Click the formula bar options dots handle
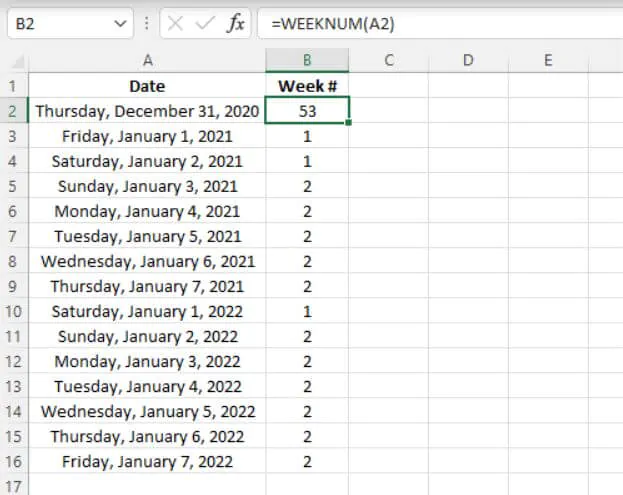This screenshot has height=495, width=623. (147, 24)
